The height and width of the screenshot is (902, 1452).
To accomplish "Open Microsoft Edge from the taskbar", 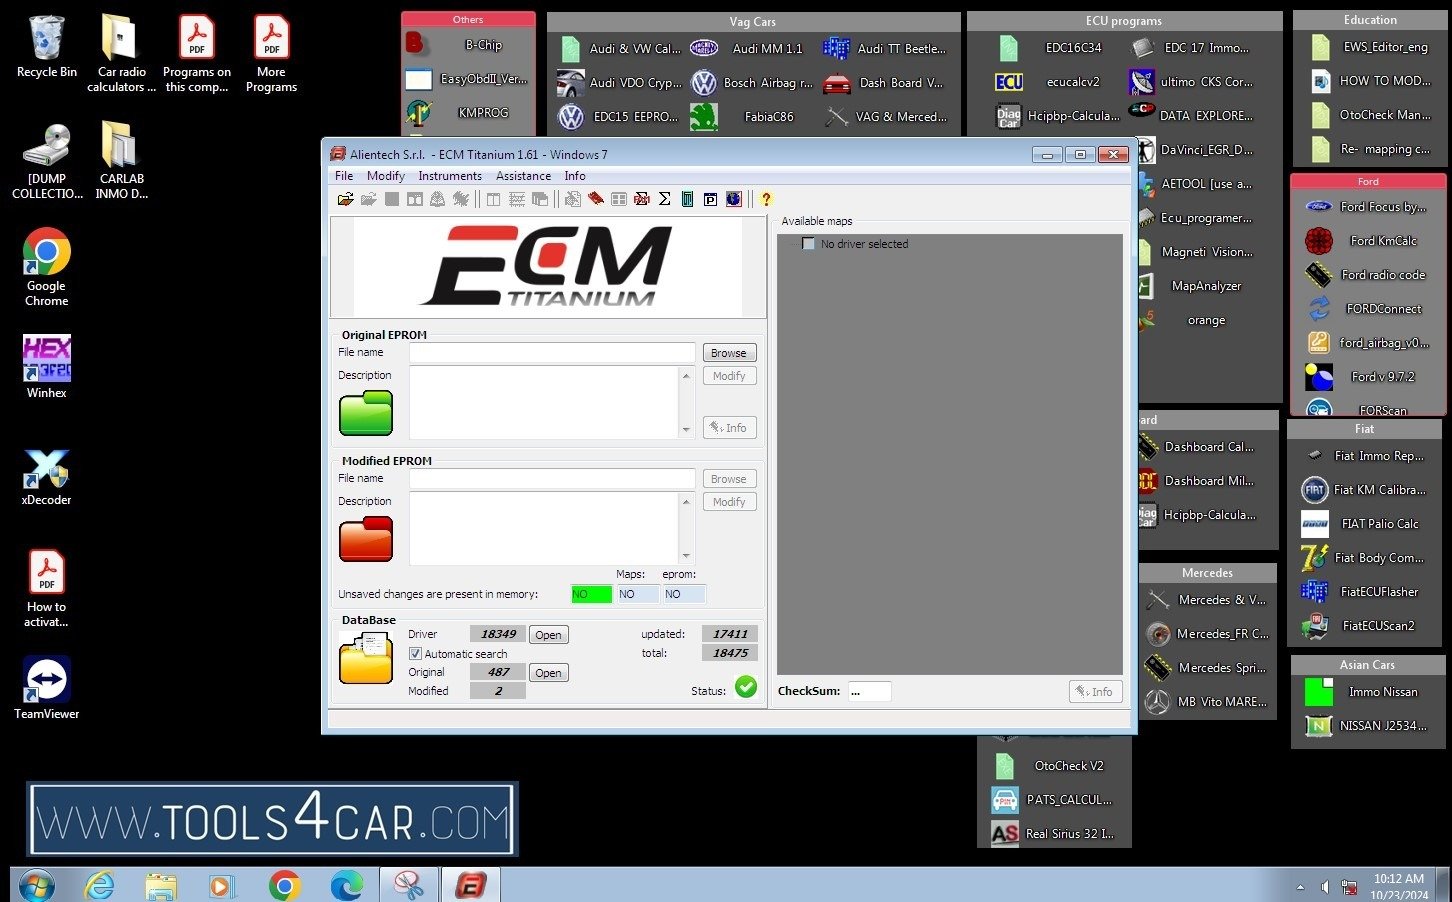I will point(346,885).
